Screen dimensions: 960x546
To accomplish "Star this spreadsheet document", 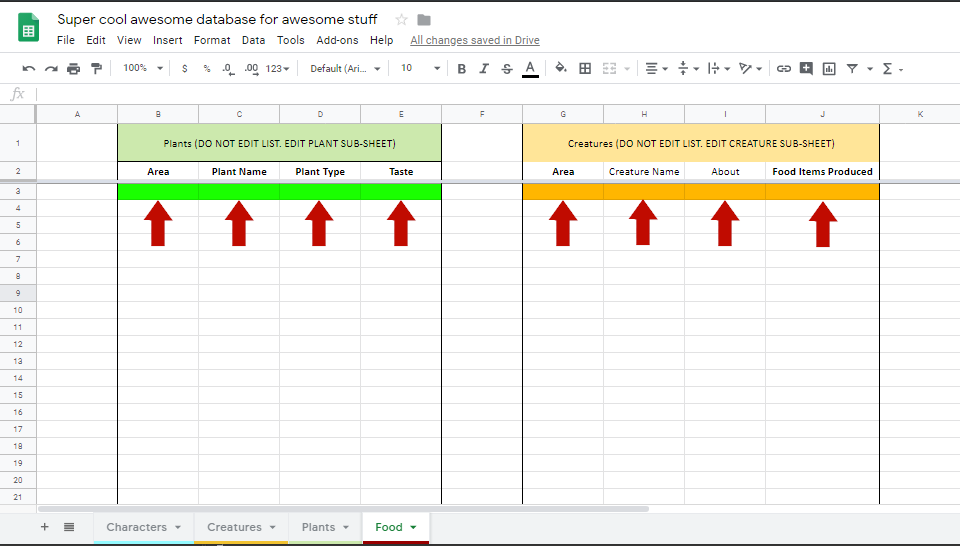I will point(401,20).
